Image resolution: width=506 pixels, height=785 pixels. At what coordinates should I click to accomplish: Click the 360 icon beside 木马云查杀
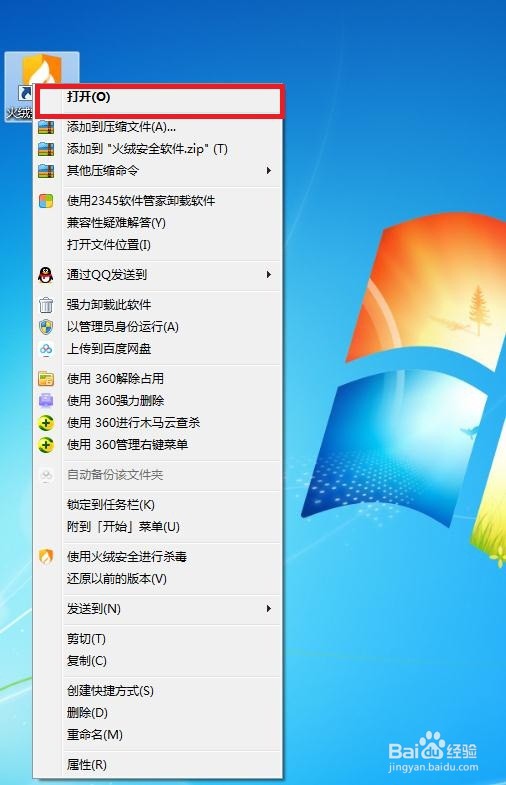pyautogui.click(x=46, y=423)
